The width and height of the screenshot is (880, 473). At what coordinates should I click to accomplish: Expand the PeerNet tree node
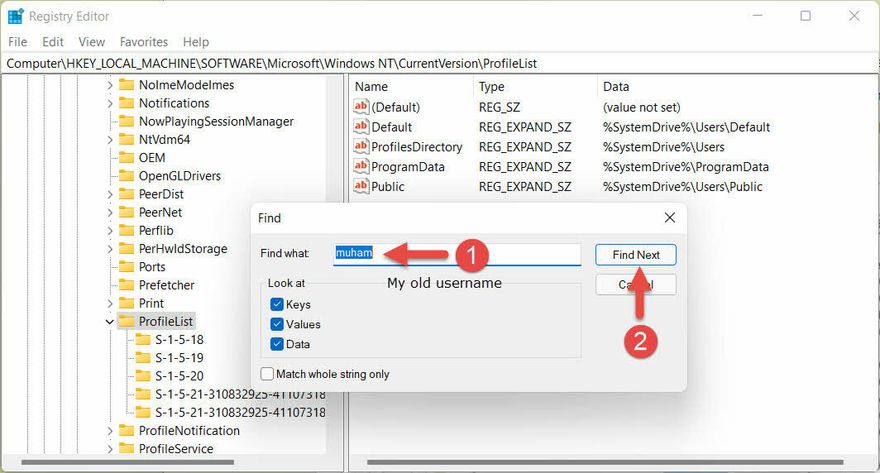[110, 213]
